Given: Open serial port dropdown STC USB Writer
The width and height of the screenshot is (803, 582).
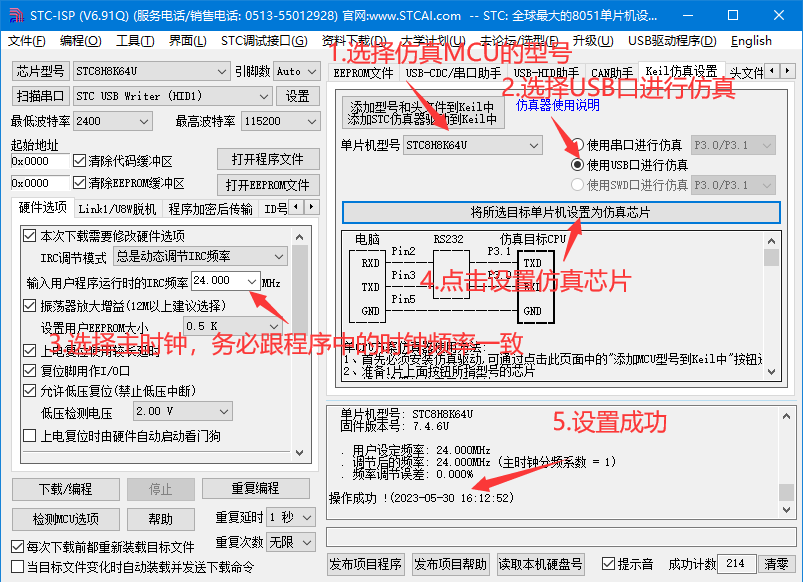Looking at the screenshot, I should tap(172, 96).
